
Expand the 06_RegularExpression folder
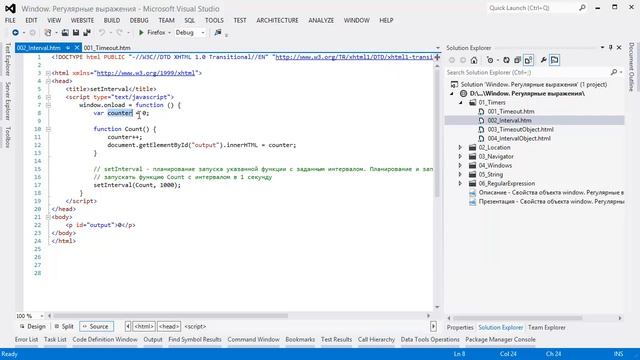pyautogui.click(x=460, y=183)
